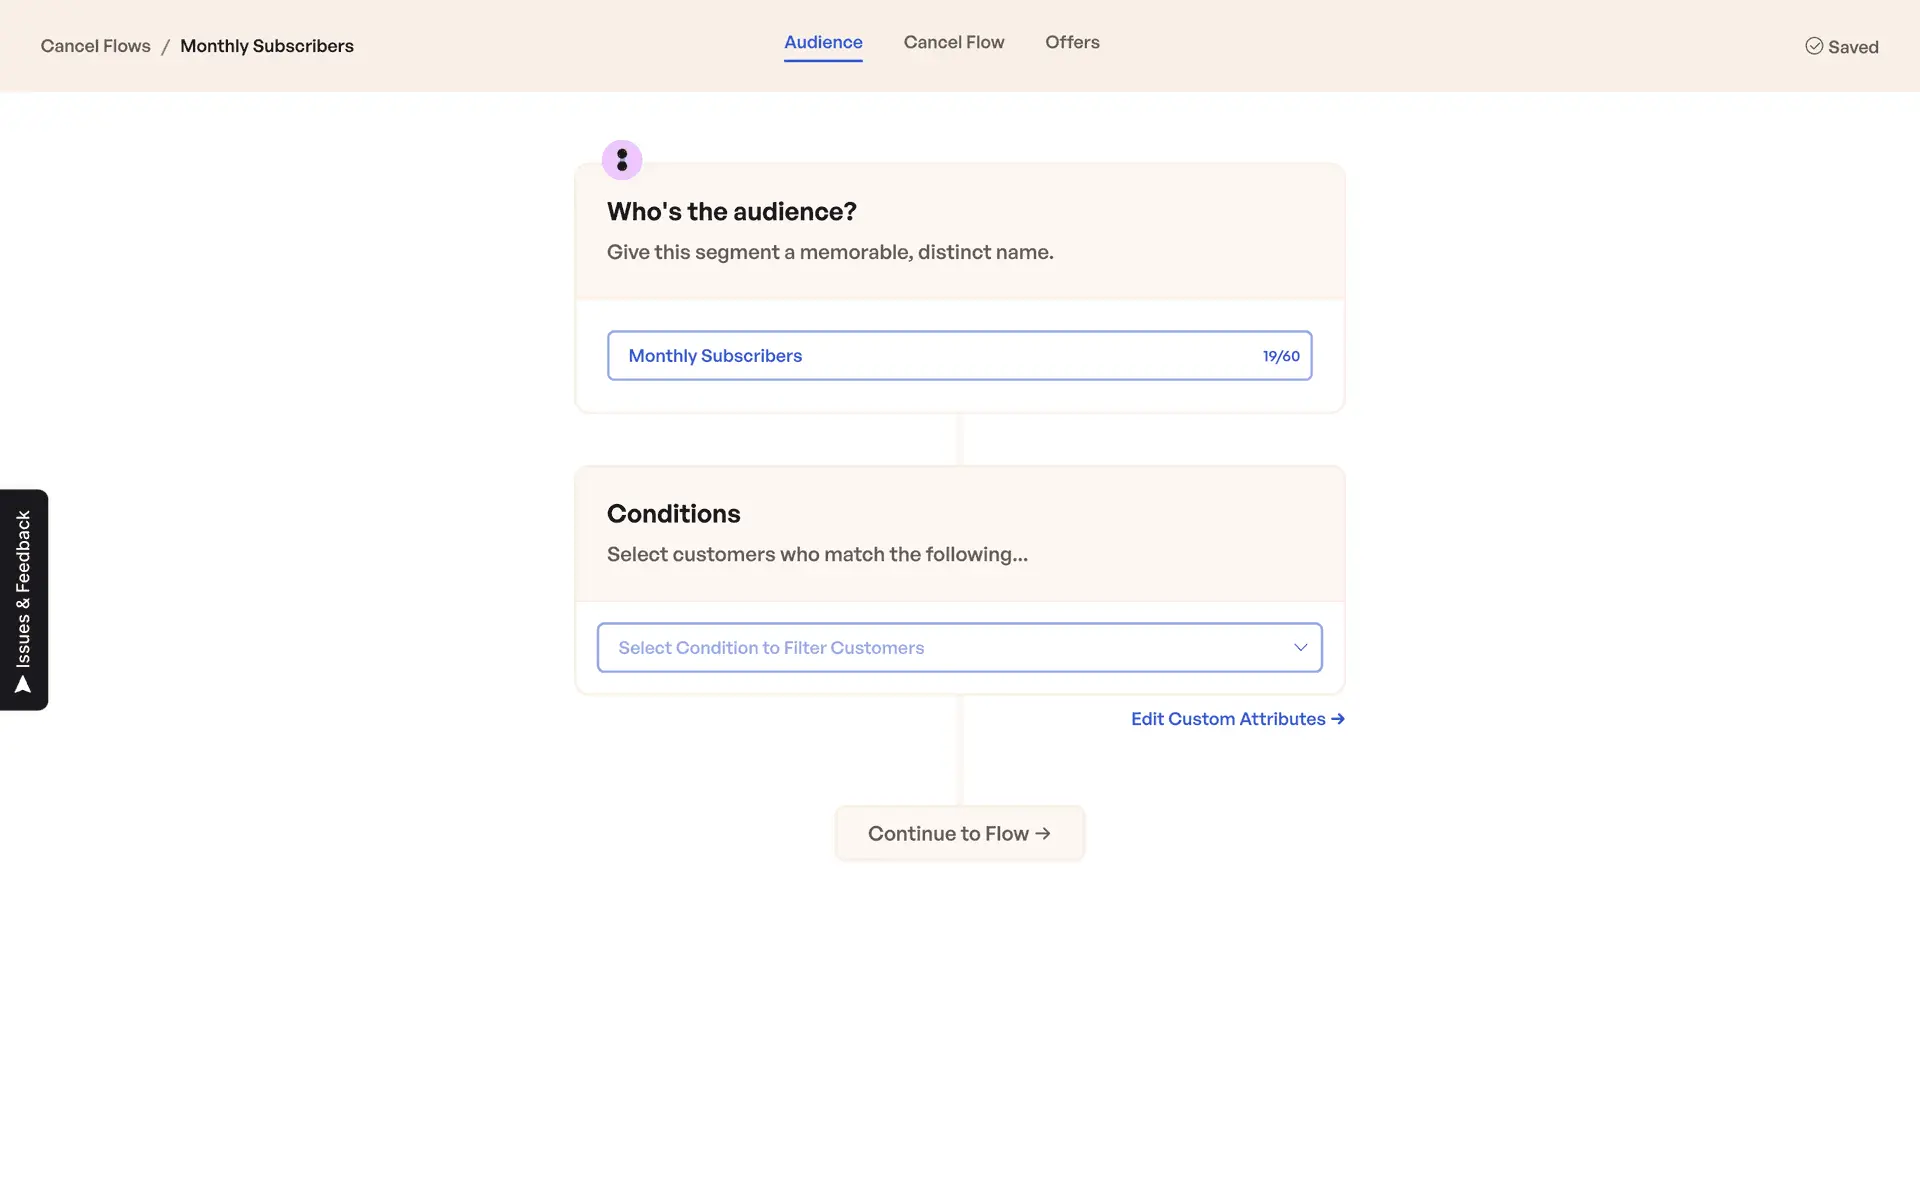Image resolution: width=1920 pixels, height=1200 pixels.
Task: Click the purple segment icon badge
Action: (621, 160)
